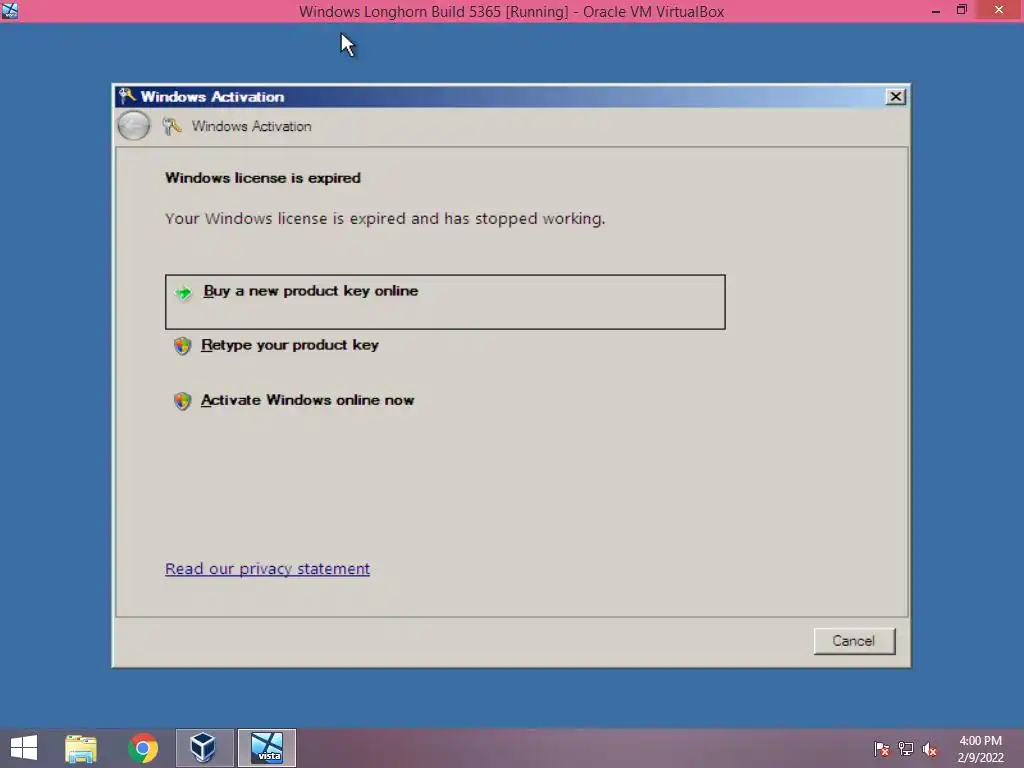Screen dimensions: 1024x768
Task: Restore down the VirtualBox window
Action: tap(962, 10)
